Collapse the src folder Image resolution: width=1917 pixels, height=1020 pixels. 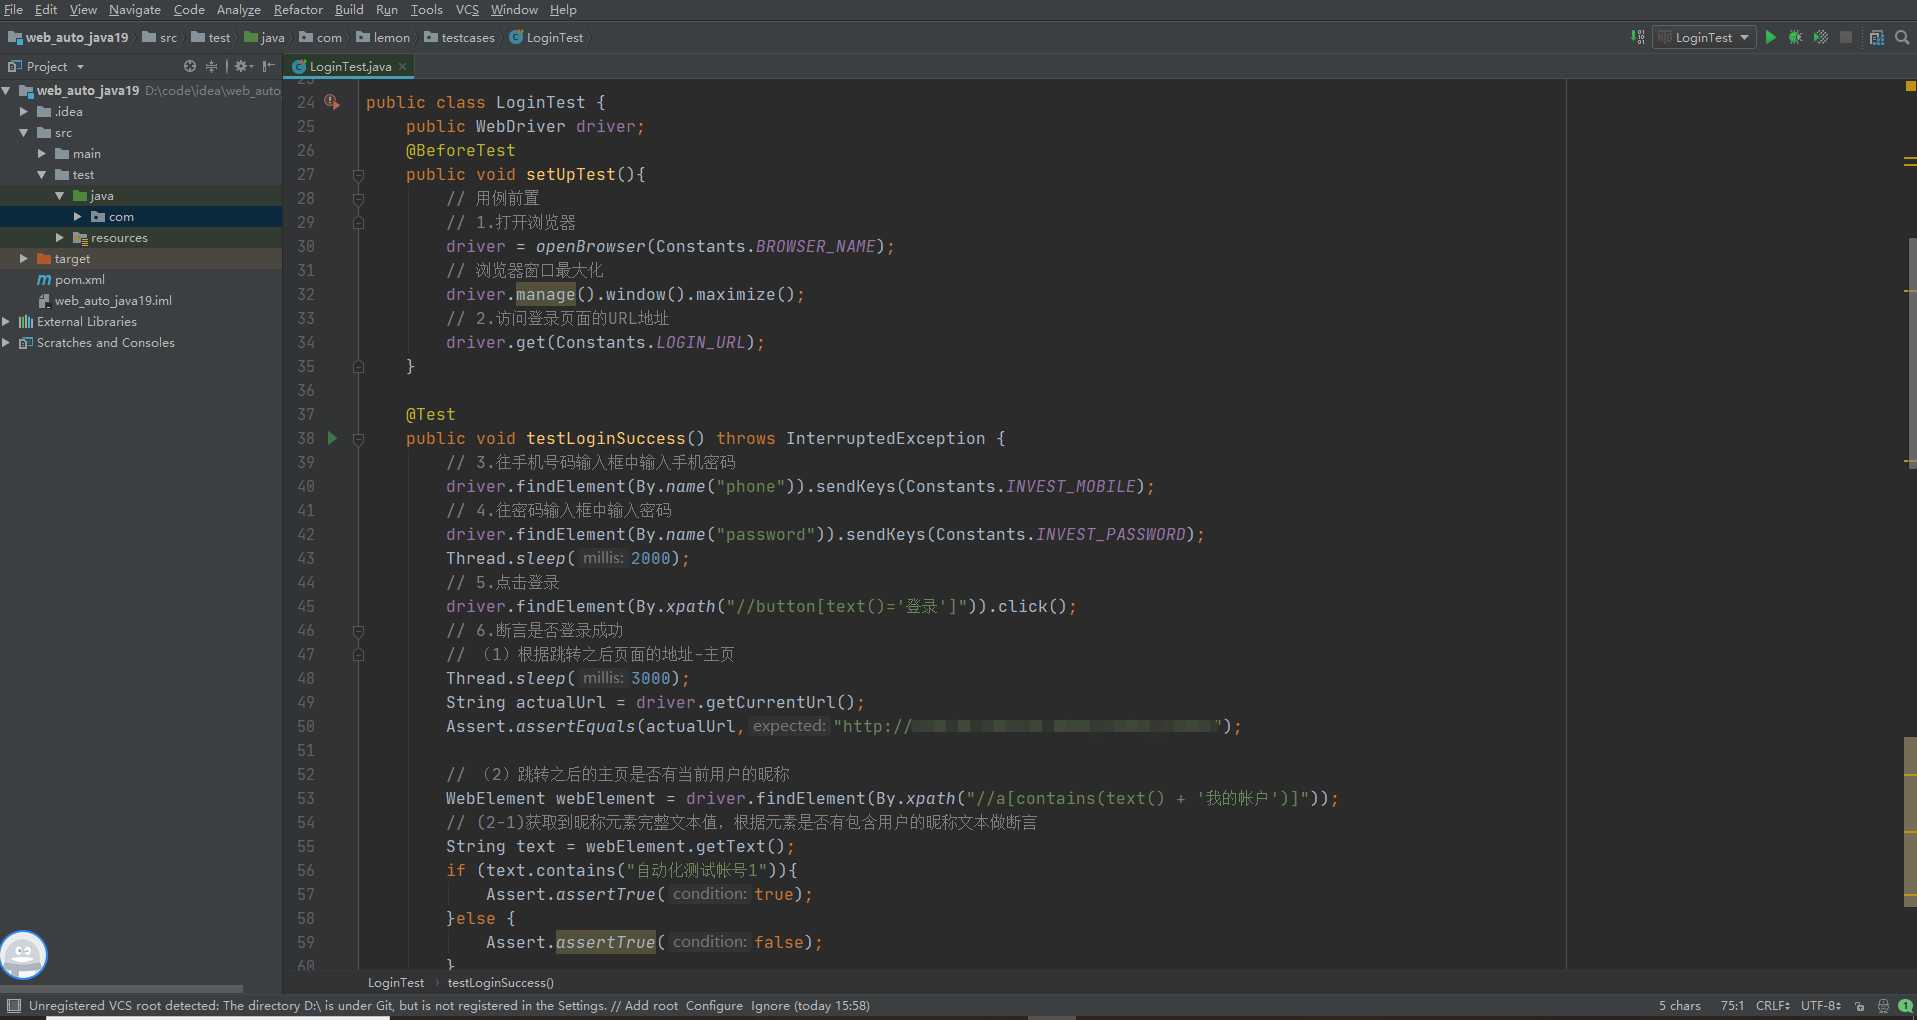coord(24,133)
